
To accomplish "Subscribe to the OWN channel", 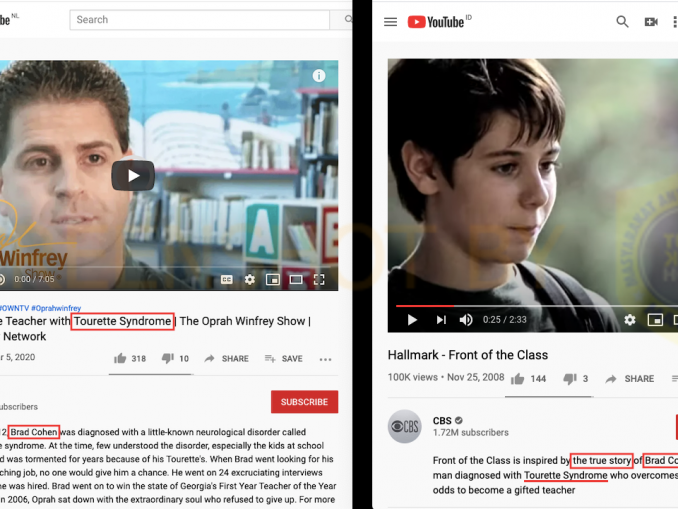I will coord(304,402).
